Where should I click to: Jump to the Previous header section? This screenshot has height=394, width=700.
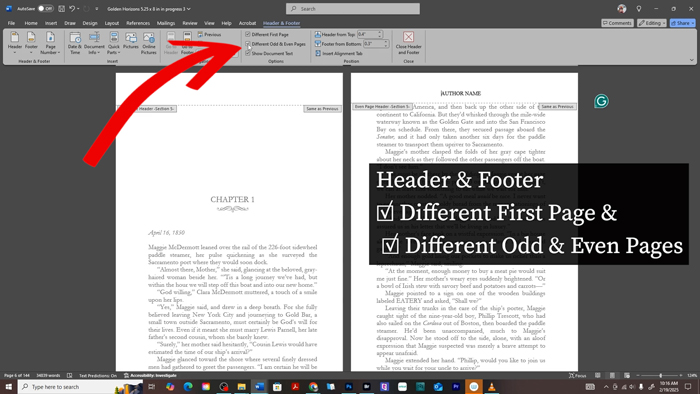pyautogui.click(x=209, y=34)
